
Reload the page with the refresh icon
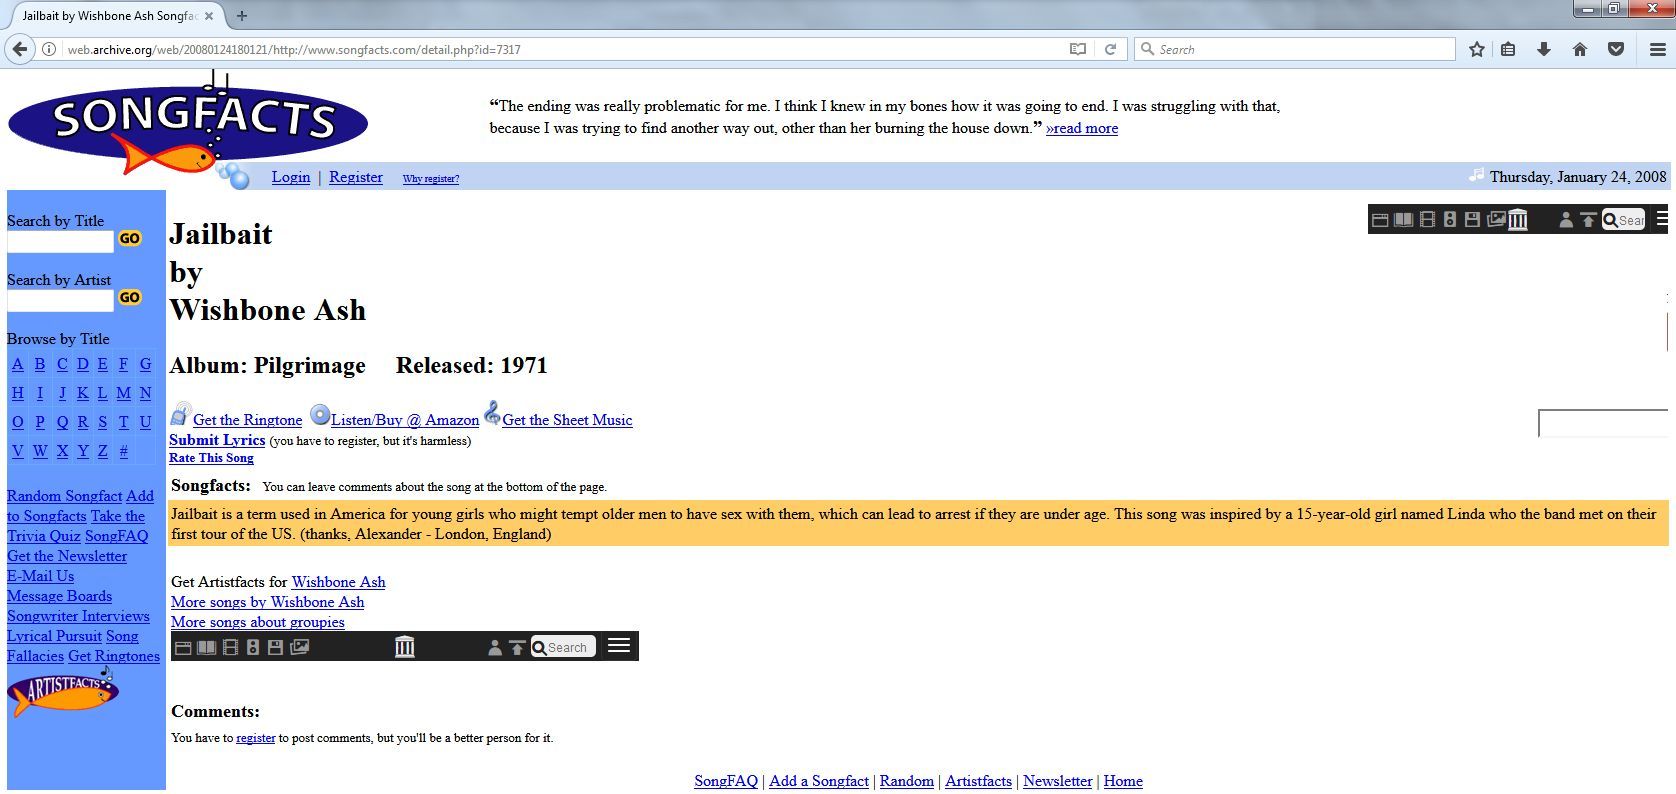coord(1110,49)
